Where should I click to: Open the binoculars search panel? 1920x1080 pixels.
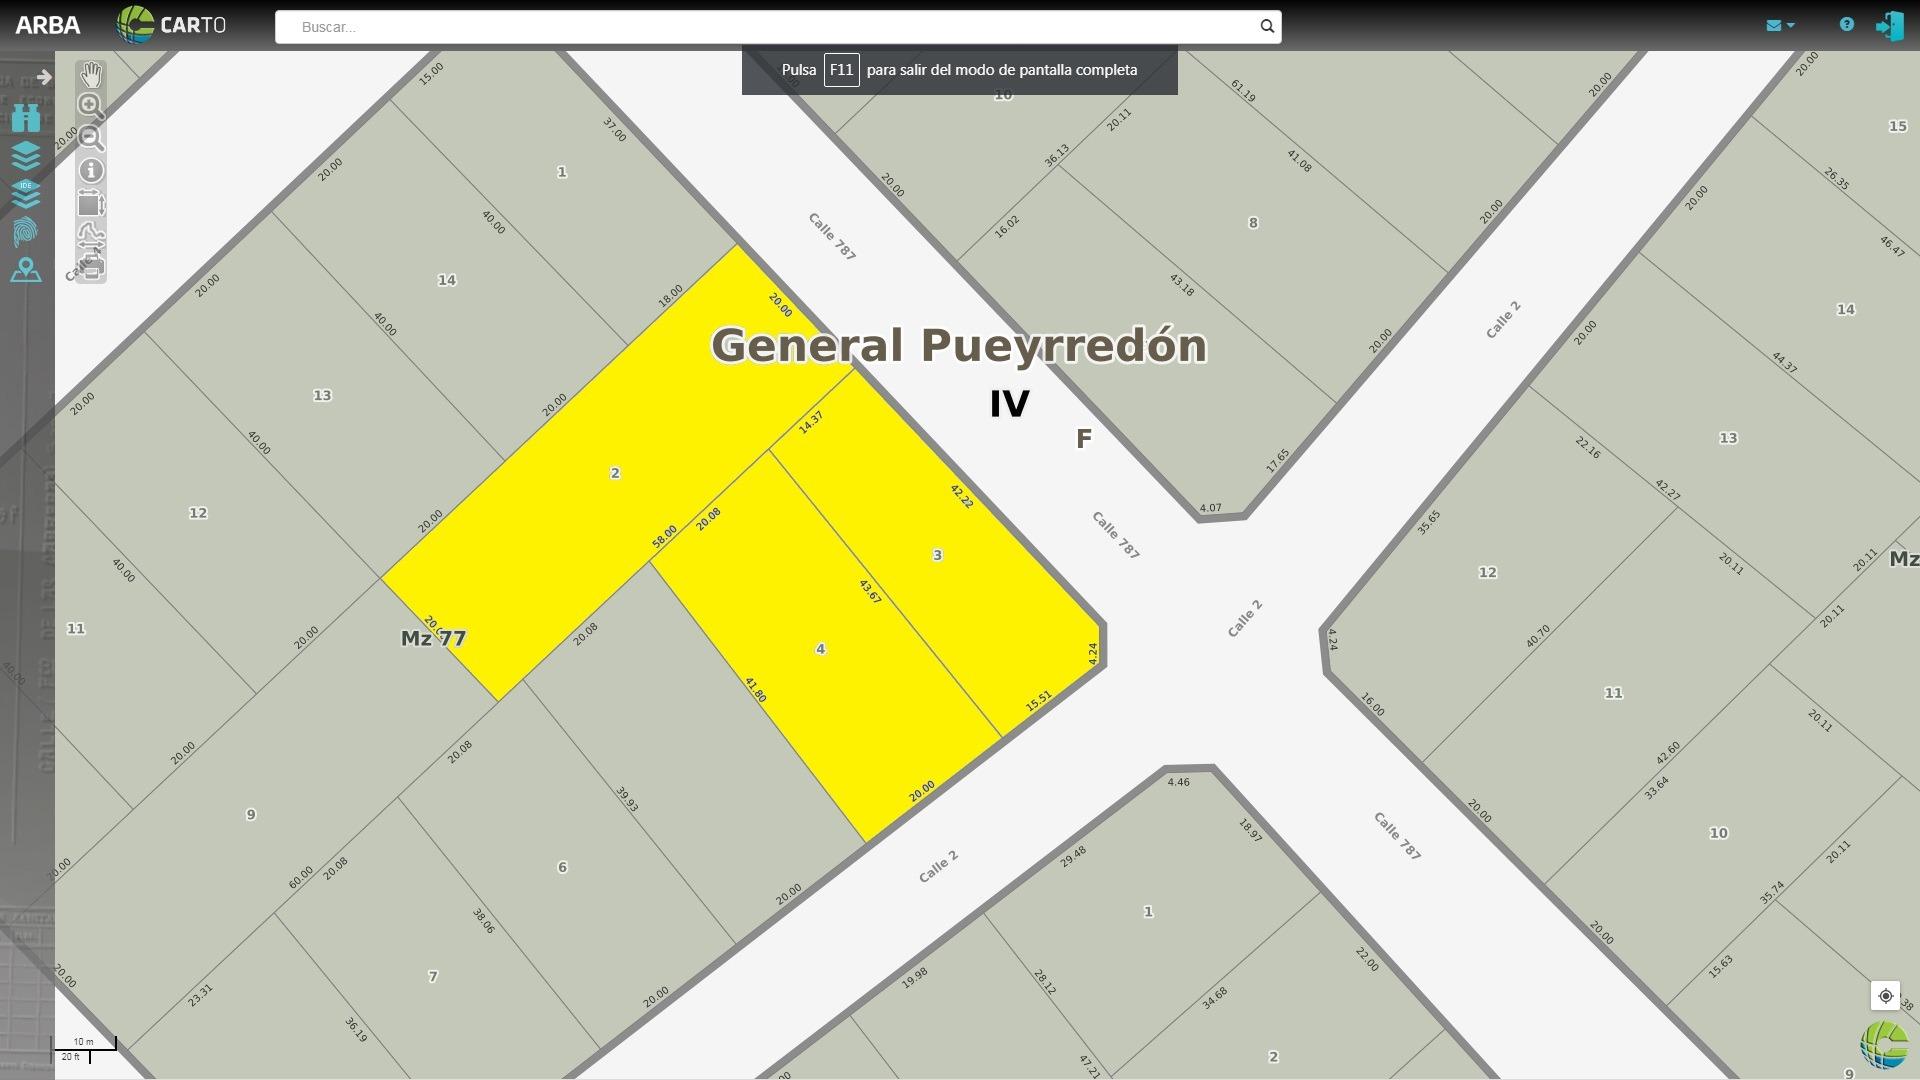[x=26, y=118]
